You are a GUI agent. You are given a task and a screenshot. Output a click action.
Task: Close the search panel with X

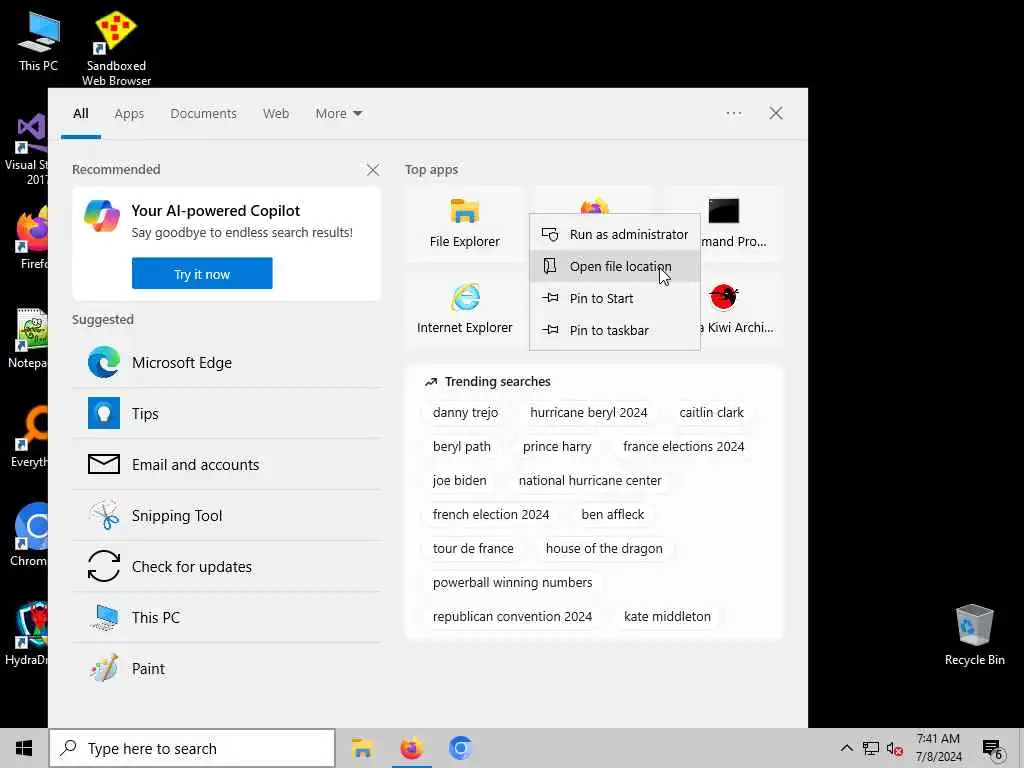(x=775, y=114)
